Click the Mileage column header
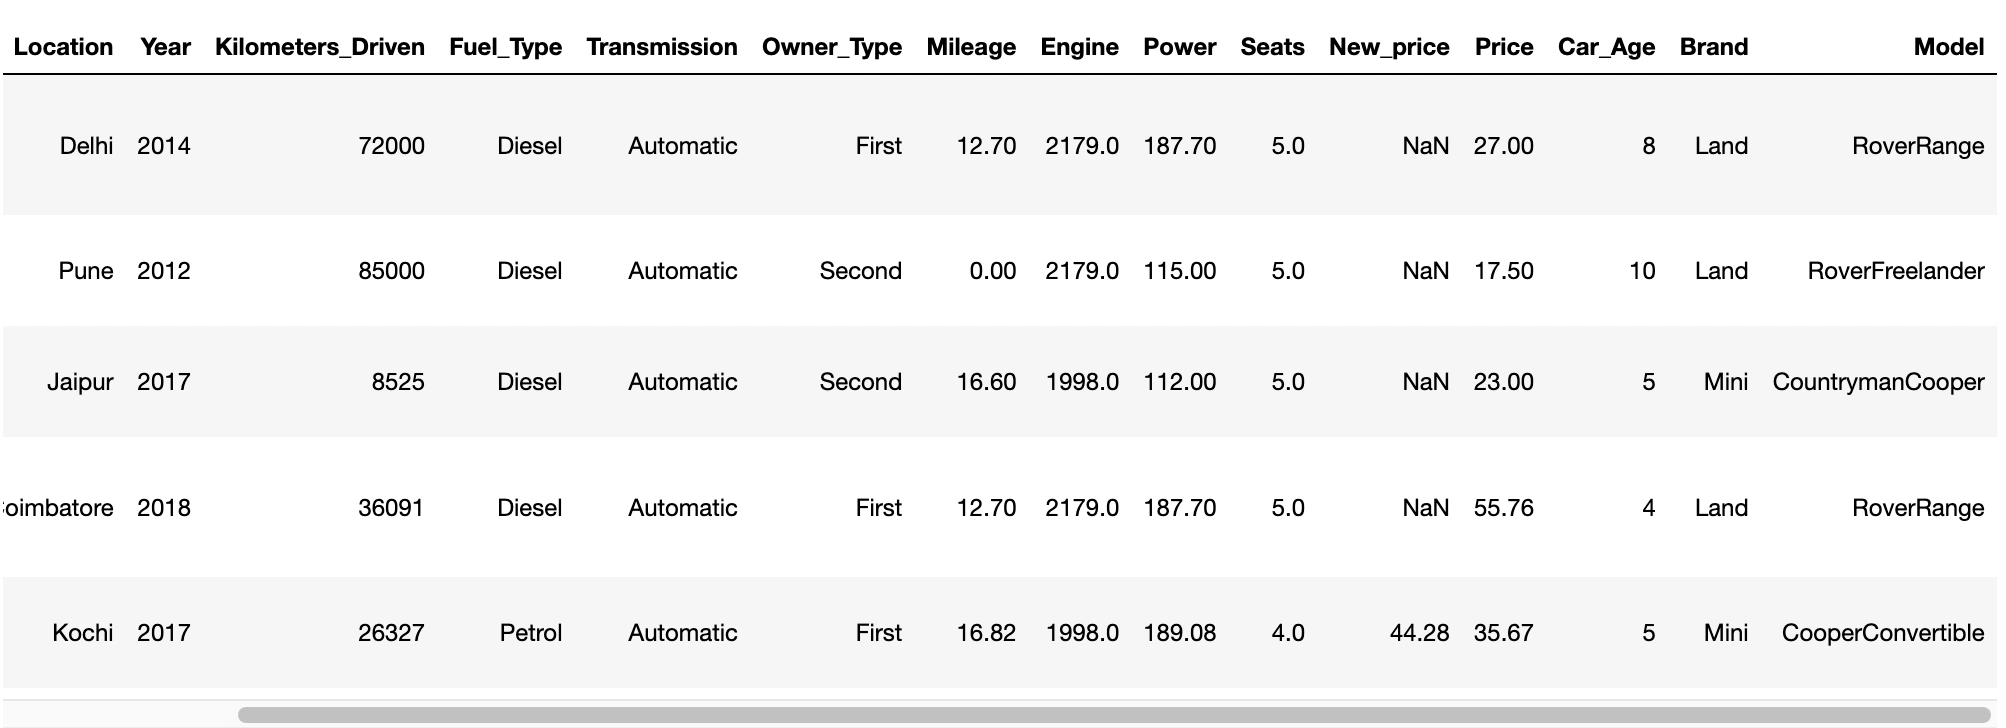The image size is (2006, 728). pos(970,47)
